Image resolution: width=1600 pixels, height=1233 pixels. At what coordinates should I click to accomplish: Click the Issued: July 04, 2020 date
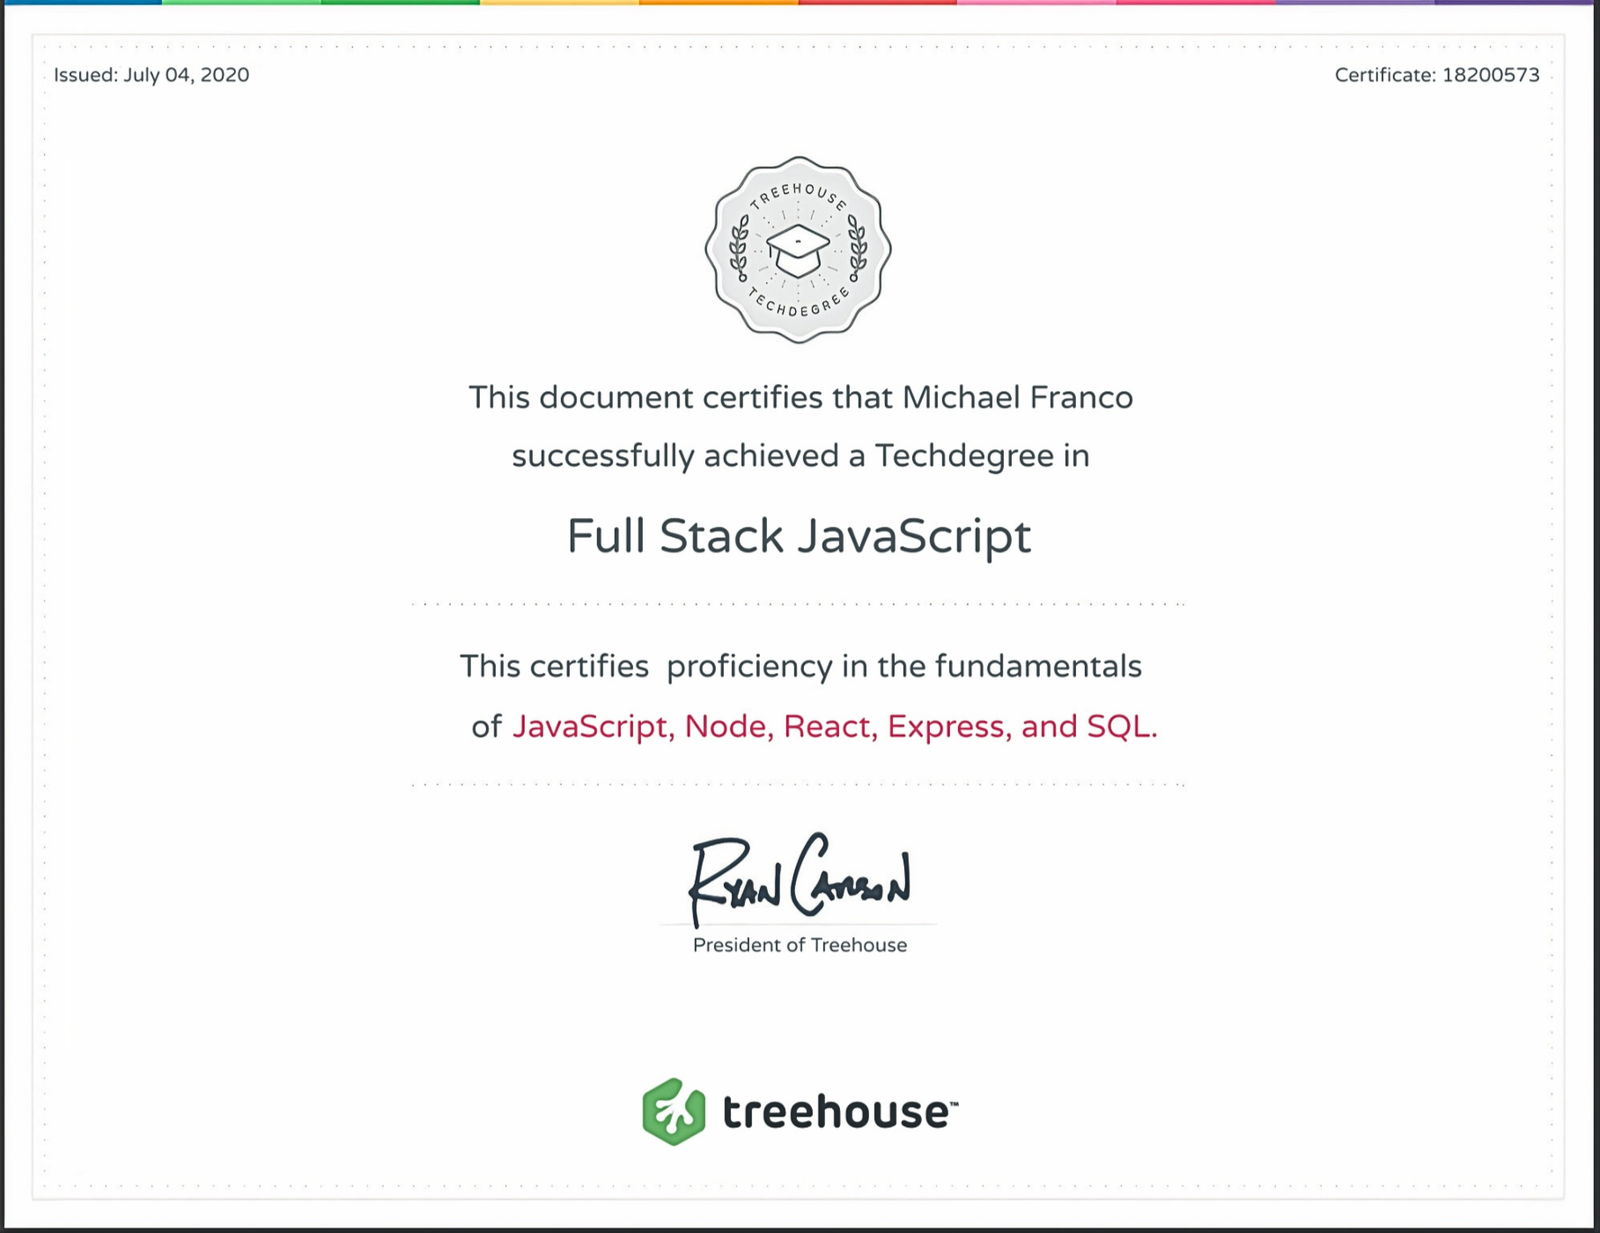point(151,75)
